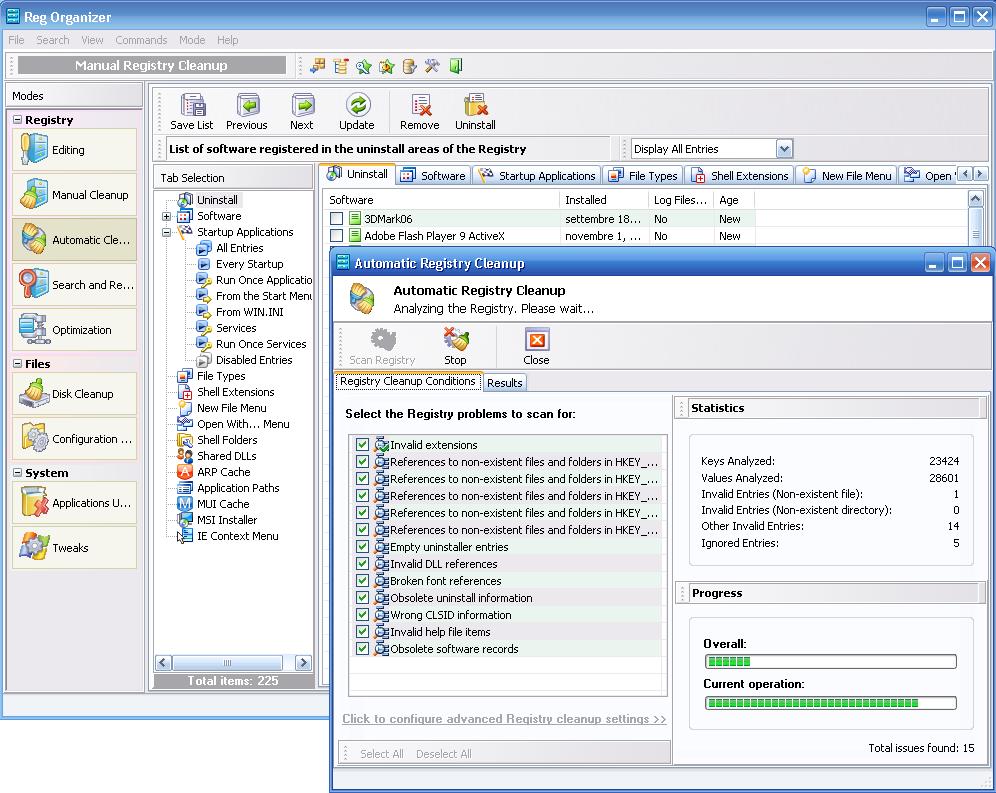The image size is (996, 793).
Task: Click the Update refresh icon
Action: point(357,107)
